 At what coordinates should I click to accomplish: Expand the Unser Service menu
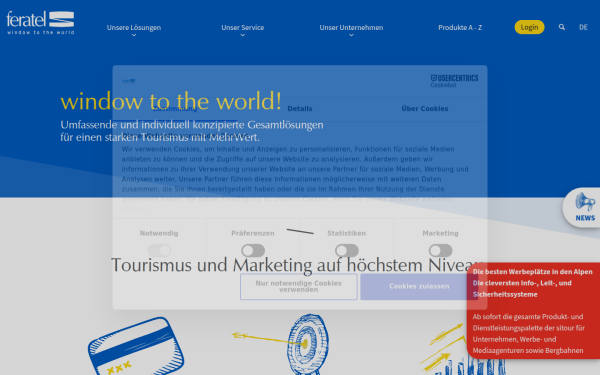tap(243, 29)
